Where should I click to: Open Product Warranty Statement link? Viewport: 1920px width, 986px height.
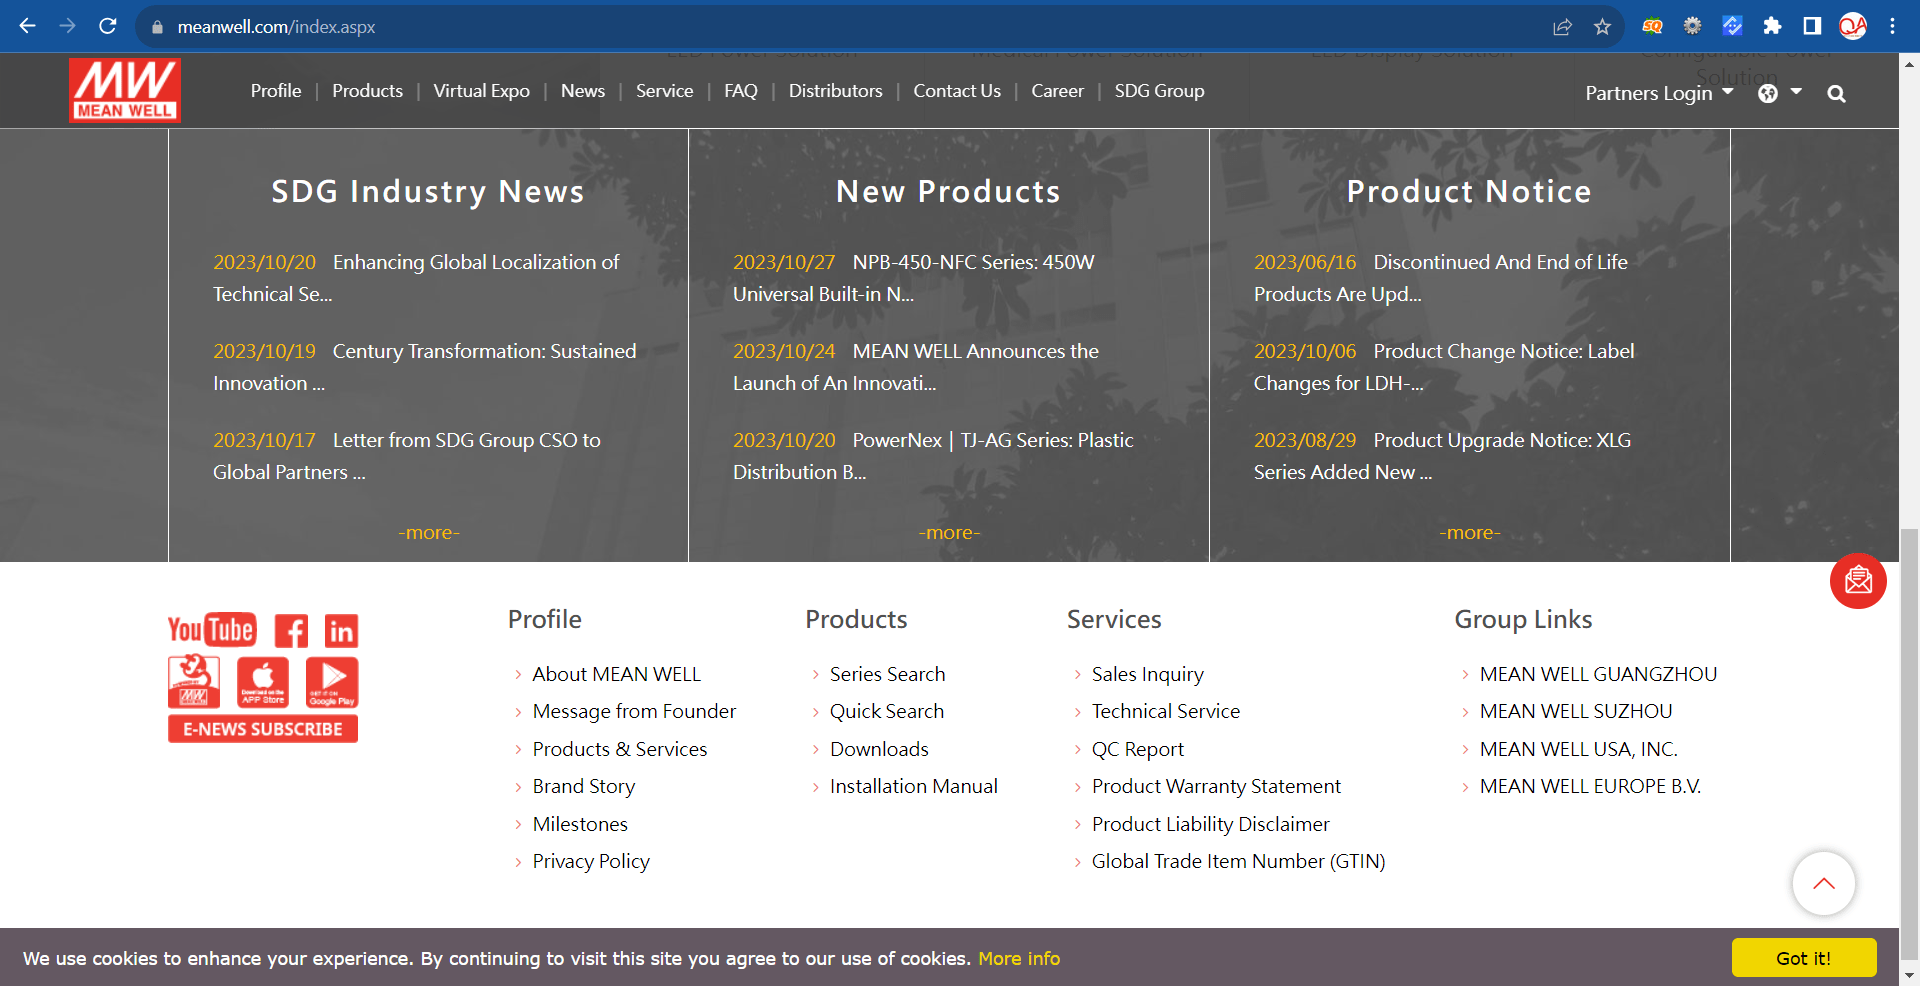[x=1216, y=786]
